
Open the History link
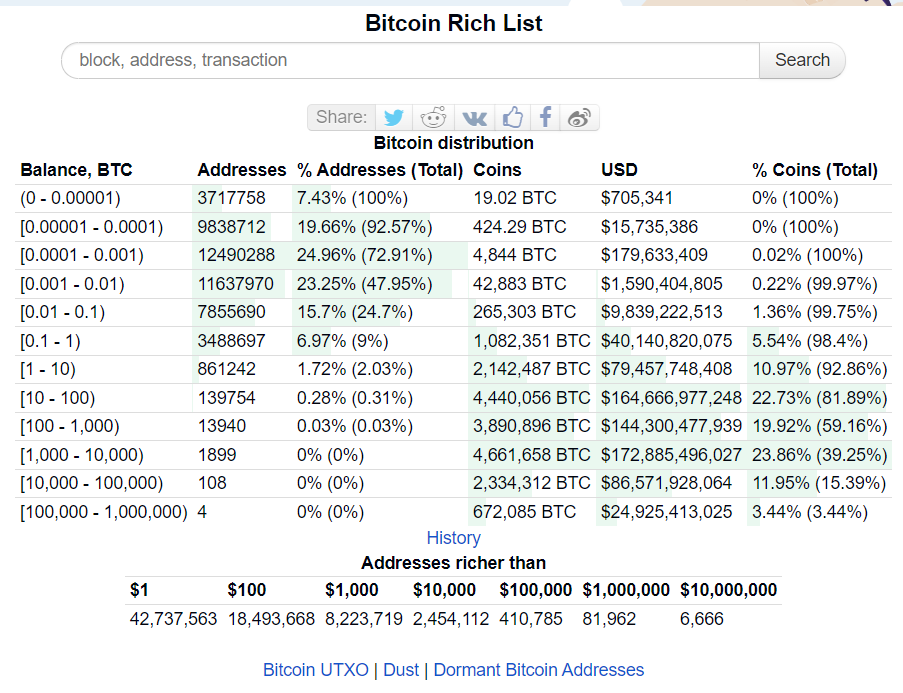pos(453,538)
